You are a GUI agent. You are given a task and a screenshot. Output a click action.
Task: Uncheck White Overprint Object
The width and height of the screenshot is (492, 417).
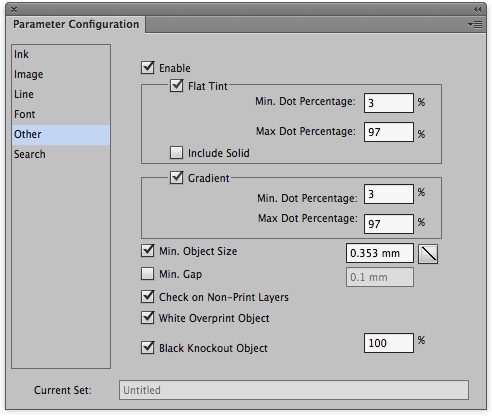click(x=148, y=317)
